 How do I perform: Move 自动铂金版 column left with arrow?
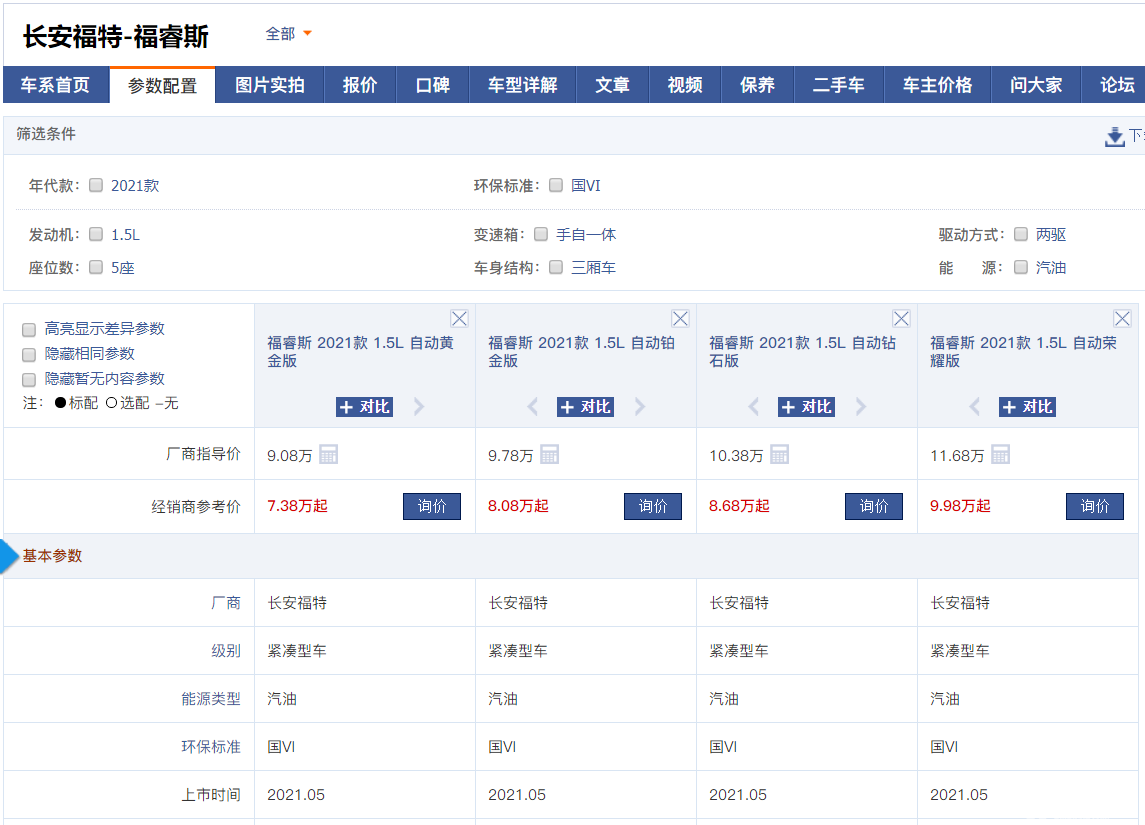(x=532, y=407)
